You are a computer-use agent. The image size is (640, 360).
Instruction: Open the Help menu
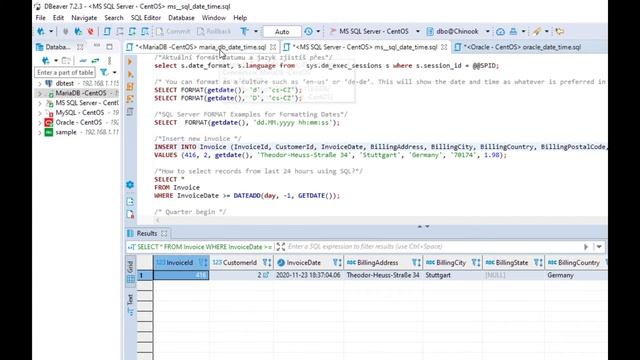click(240, 18)
